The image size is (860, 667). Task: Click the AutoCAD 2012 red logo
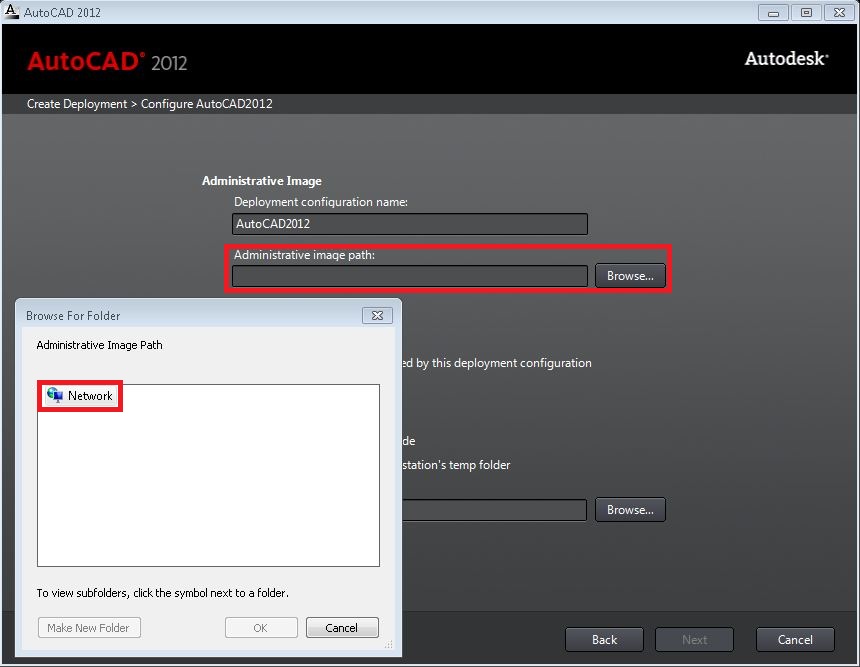coord(108,62)
